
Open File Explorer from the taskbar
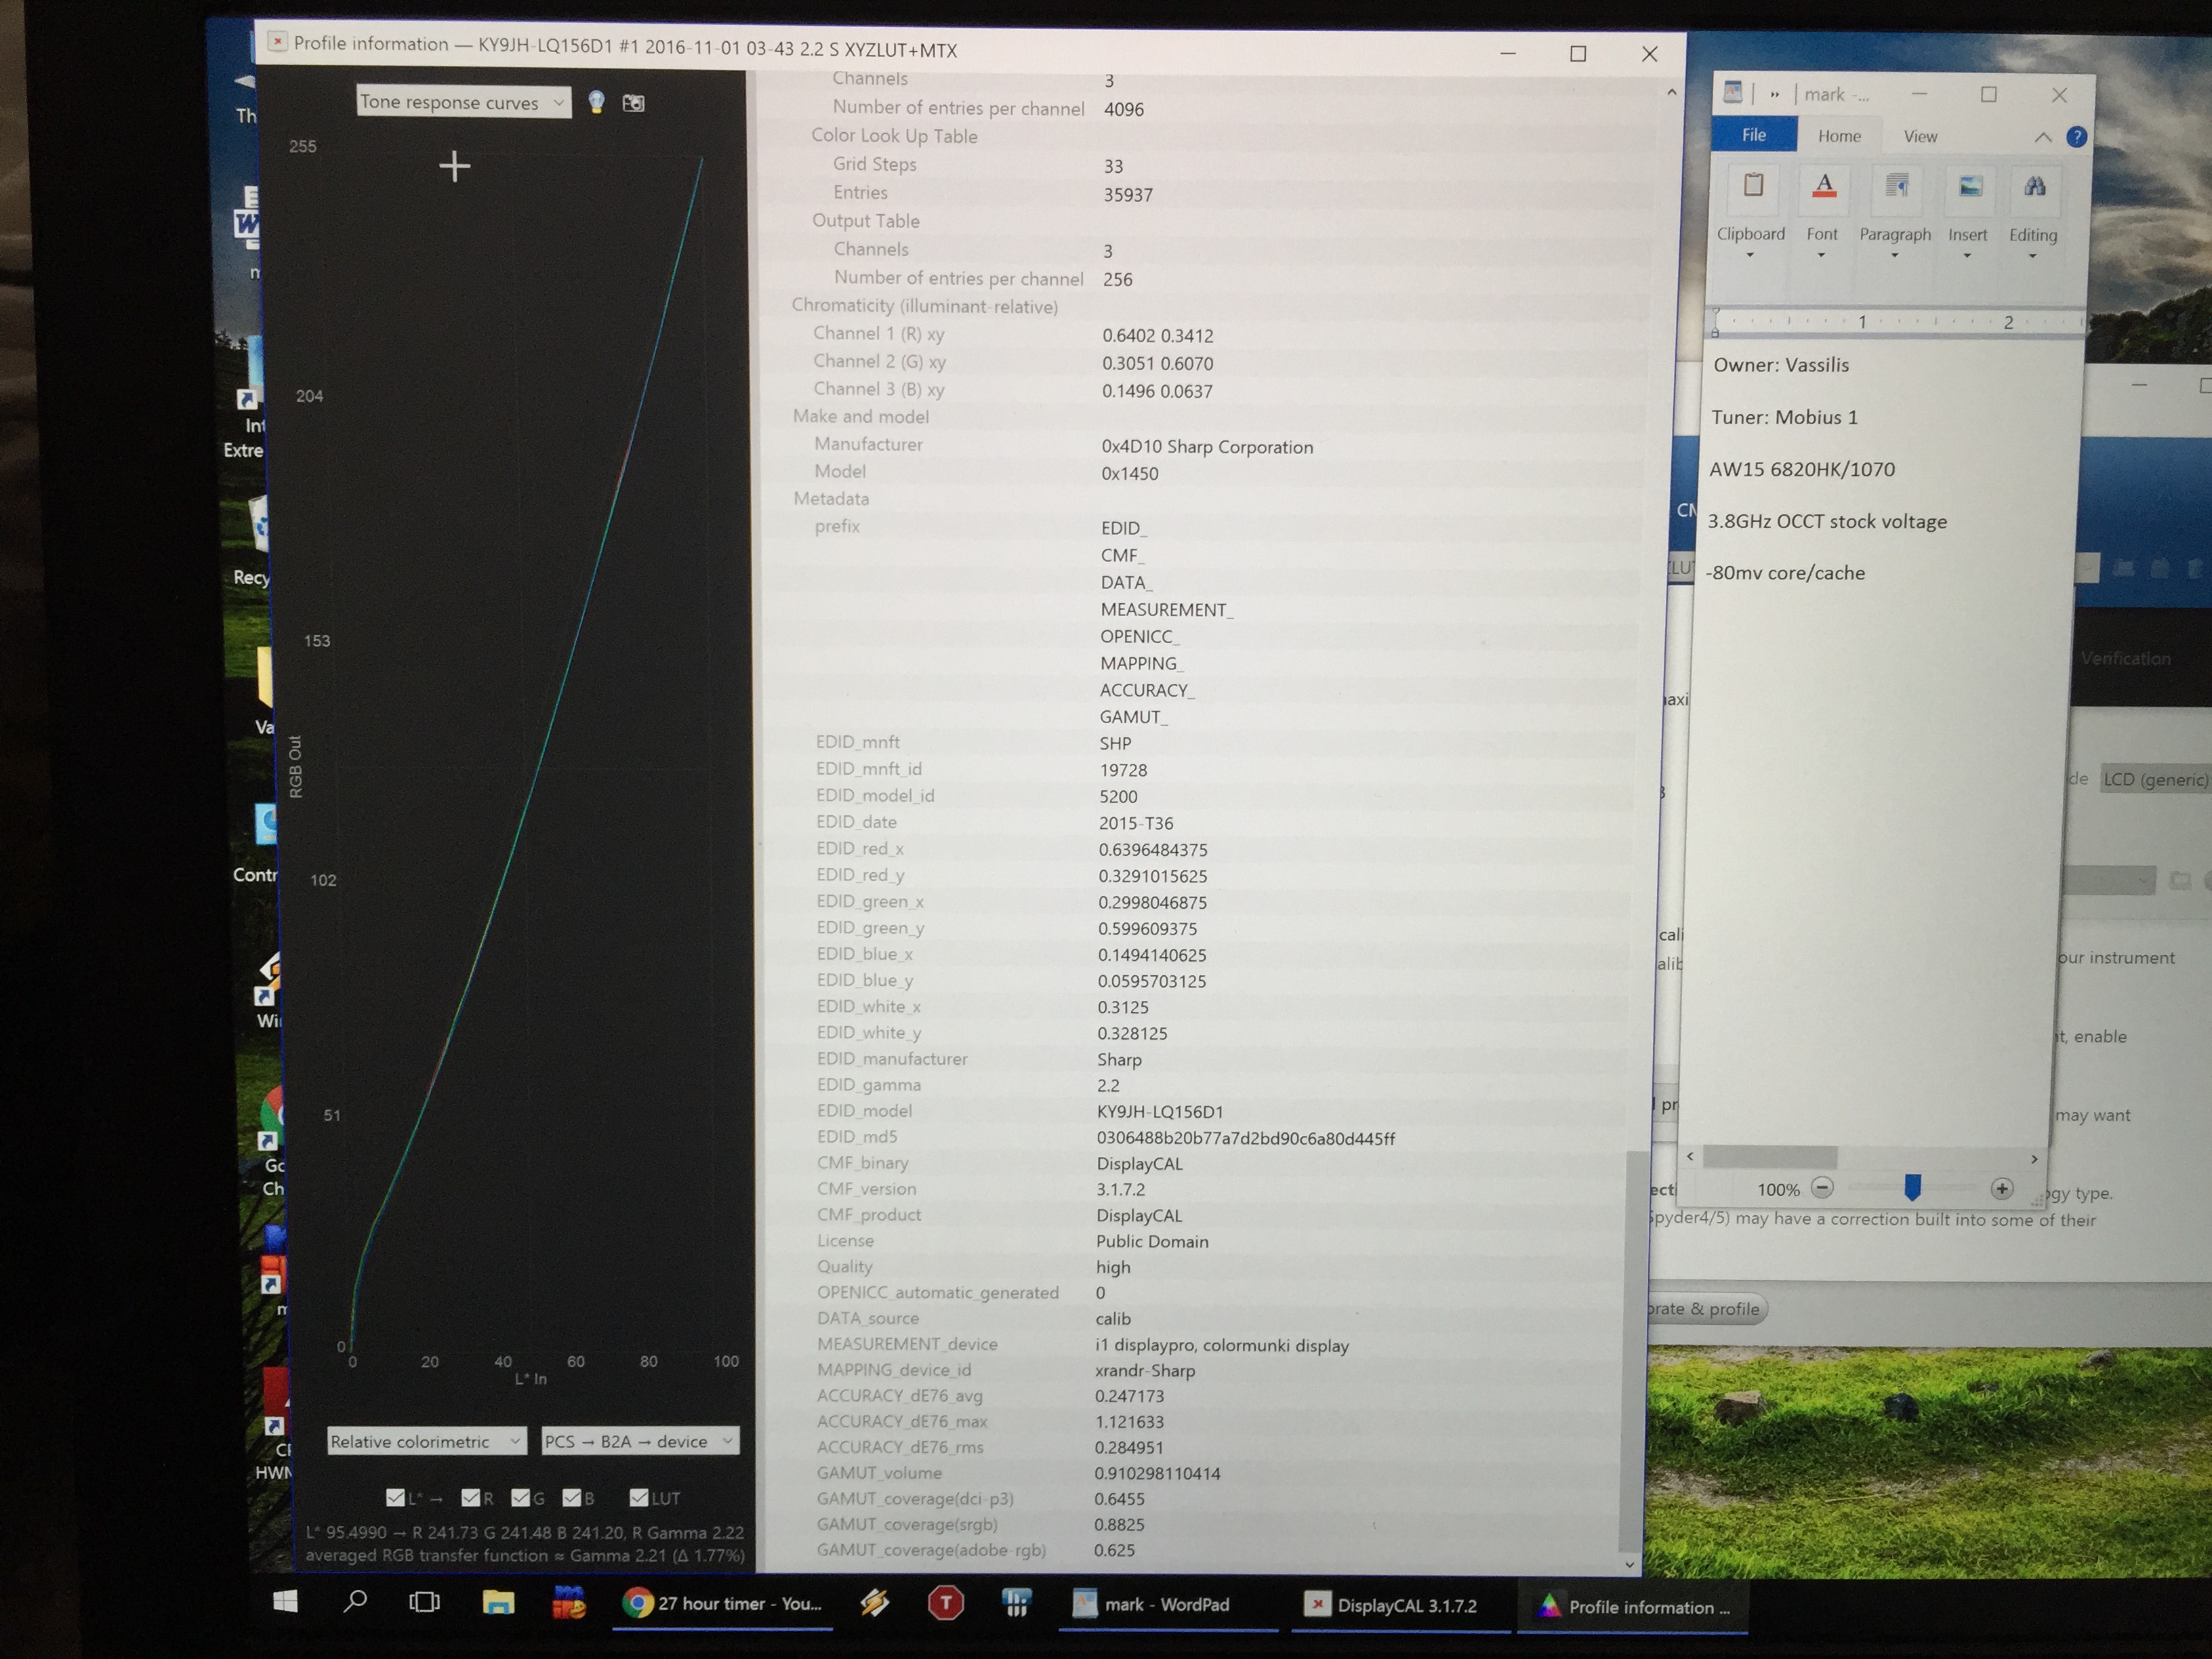click(x=498, y=1603)
